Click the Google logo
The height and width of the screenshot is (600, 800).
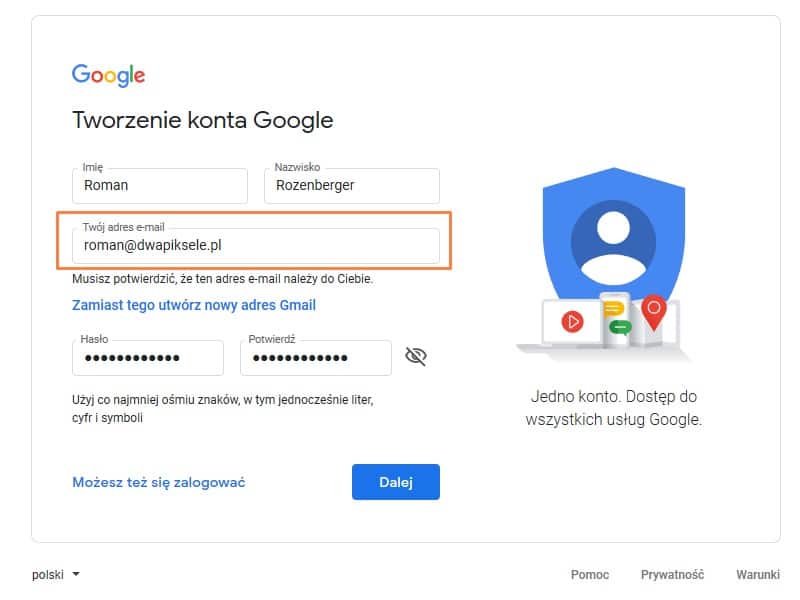click(108, 75)
